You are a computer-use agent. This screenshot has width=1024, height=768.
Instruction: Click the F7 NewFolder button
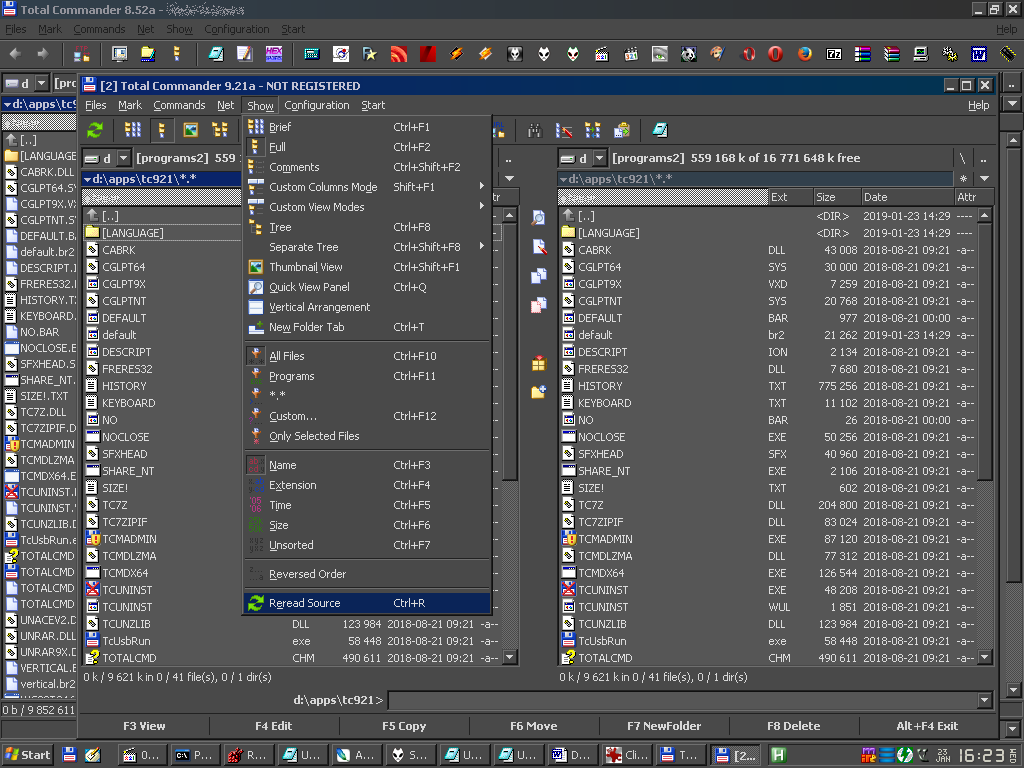tap(664, 726)
